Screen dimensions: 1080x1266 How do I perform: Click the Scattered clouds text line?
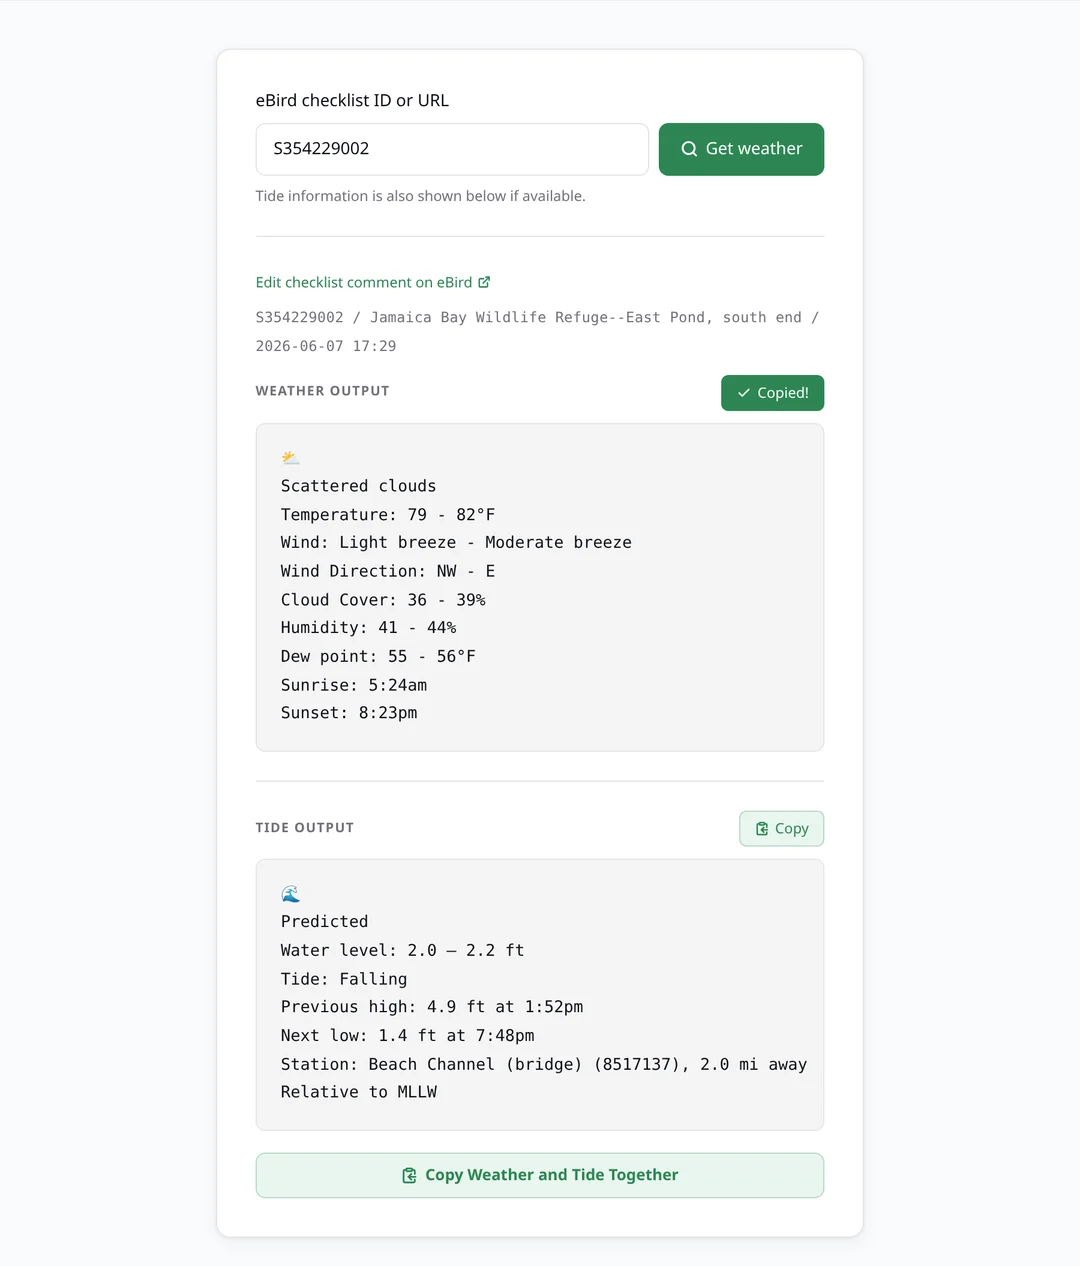pyautogui.click(x=358, y=486)
